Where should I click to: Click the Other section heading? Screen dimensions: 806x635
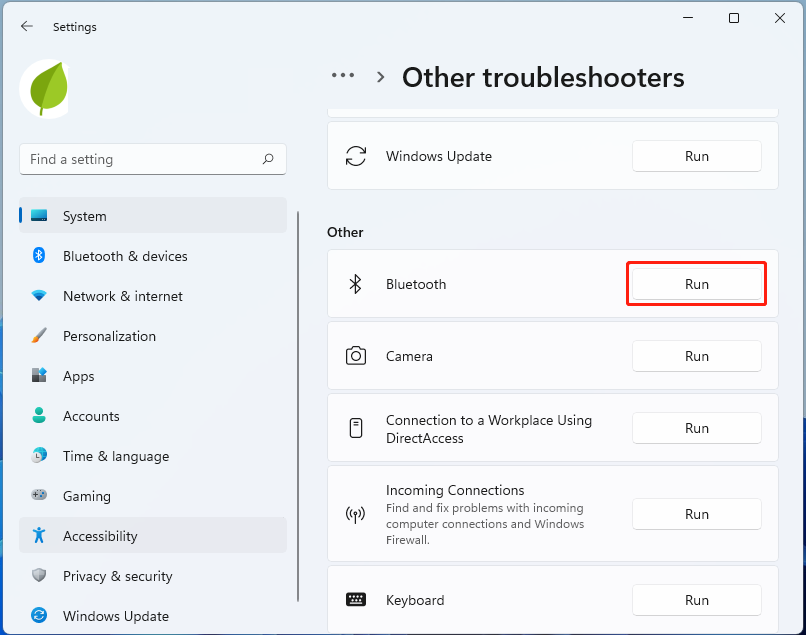point(345,232)
